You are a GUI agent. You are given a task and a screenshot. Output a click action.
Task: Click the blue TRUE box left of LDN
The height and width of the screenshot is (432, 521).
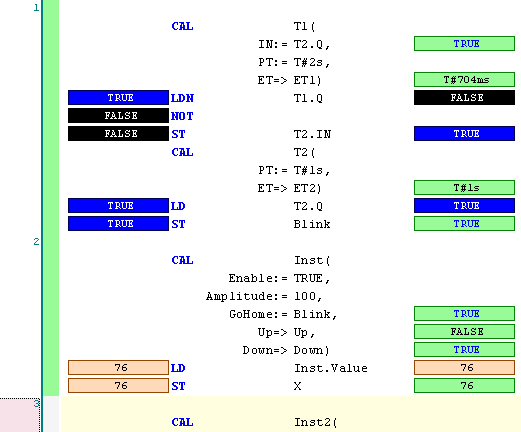(118, 98)
